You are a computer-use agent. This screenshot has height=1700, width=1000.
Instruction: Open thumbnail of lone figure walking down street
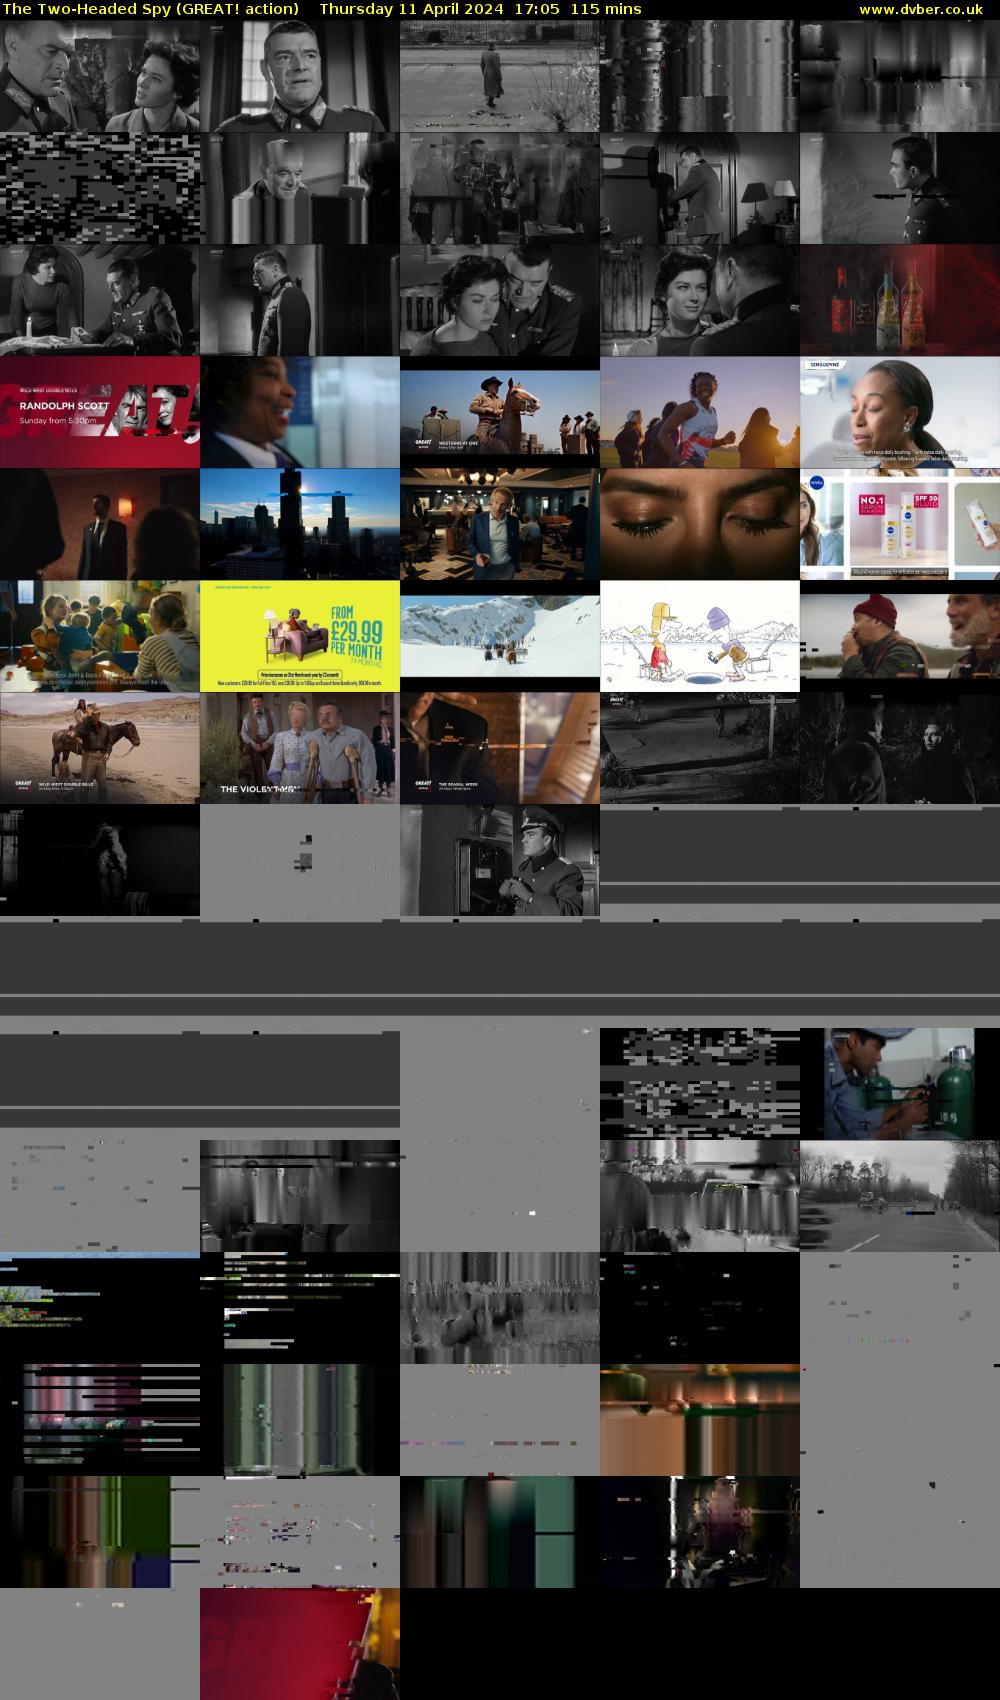pos(500,76)
